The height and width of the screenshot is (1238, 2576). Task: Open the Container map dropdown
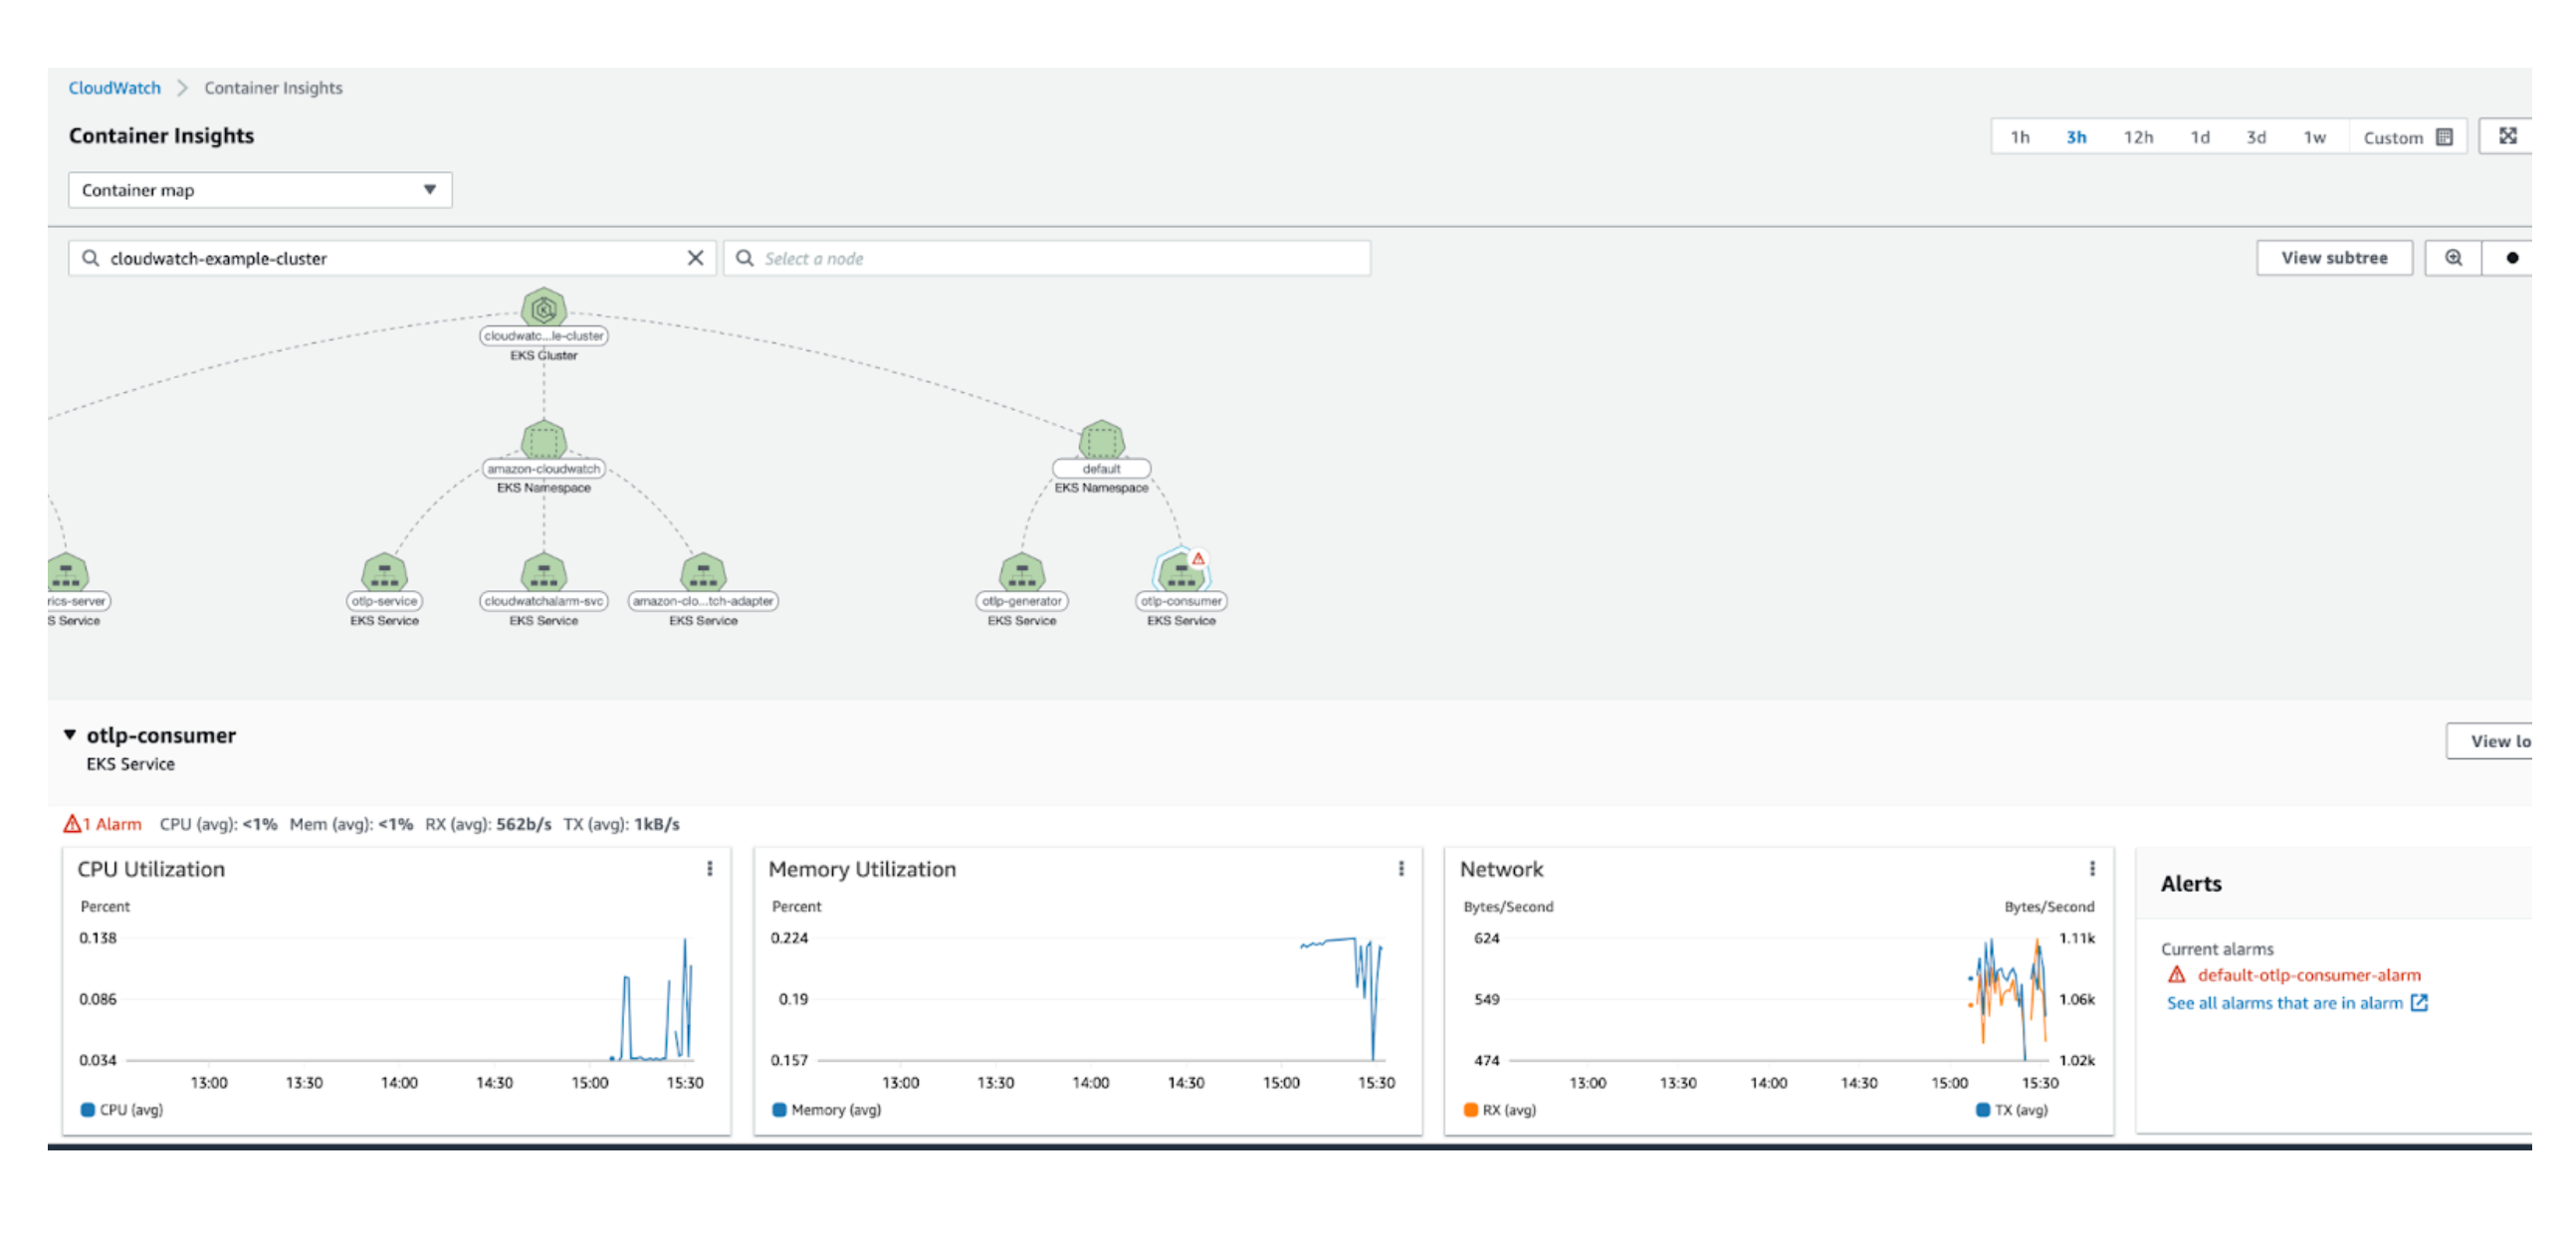tap(259, 190)
